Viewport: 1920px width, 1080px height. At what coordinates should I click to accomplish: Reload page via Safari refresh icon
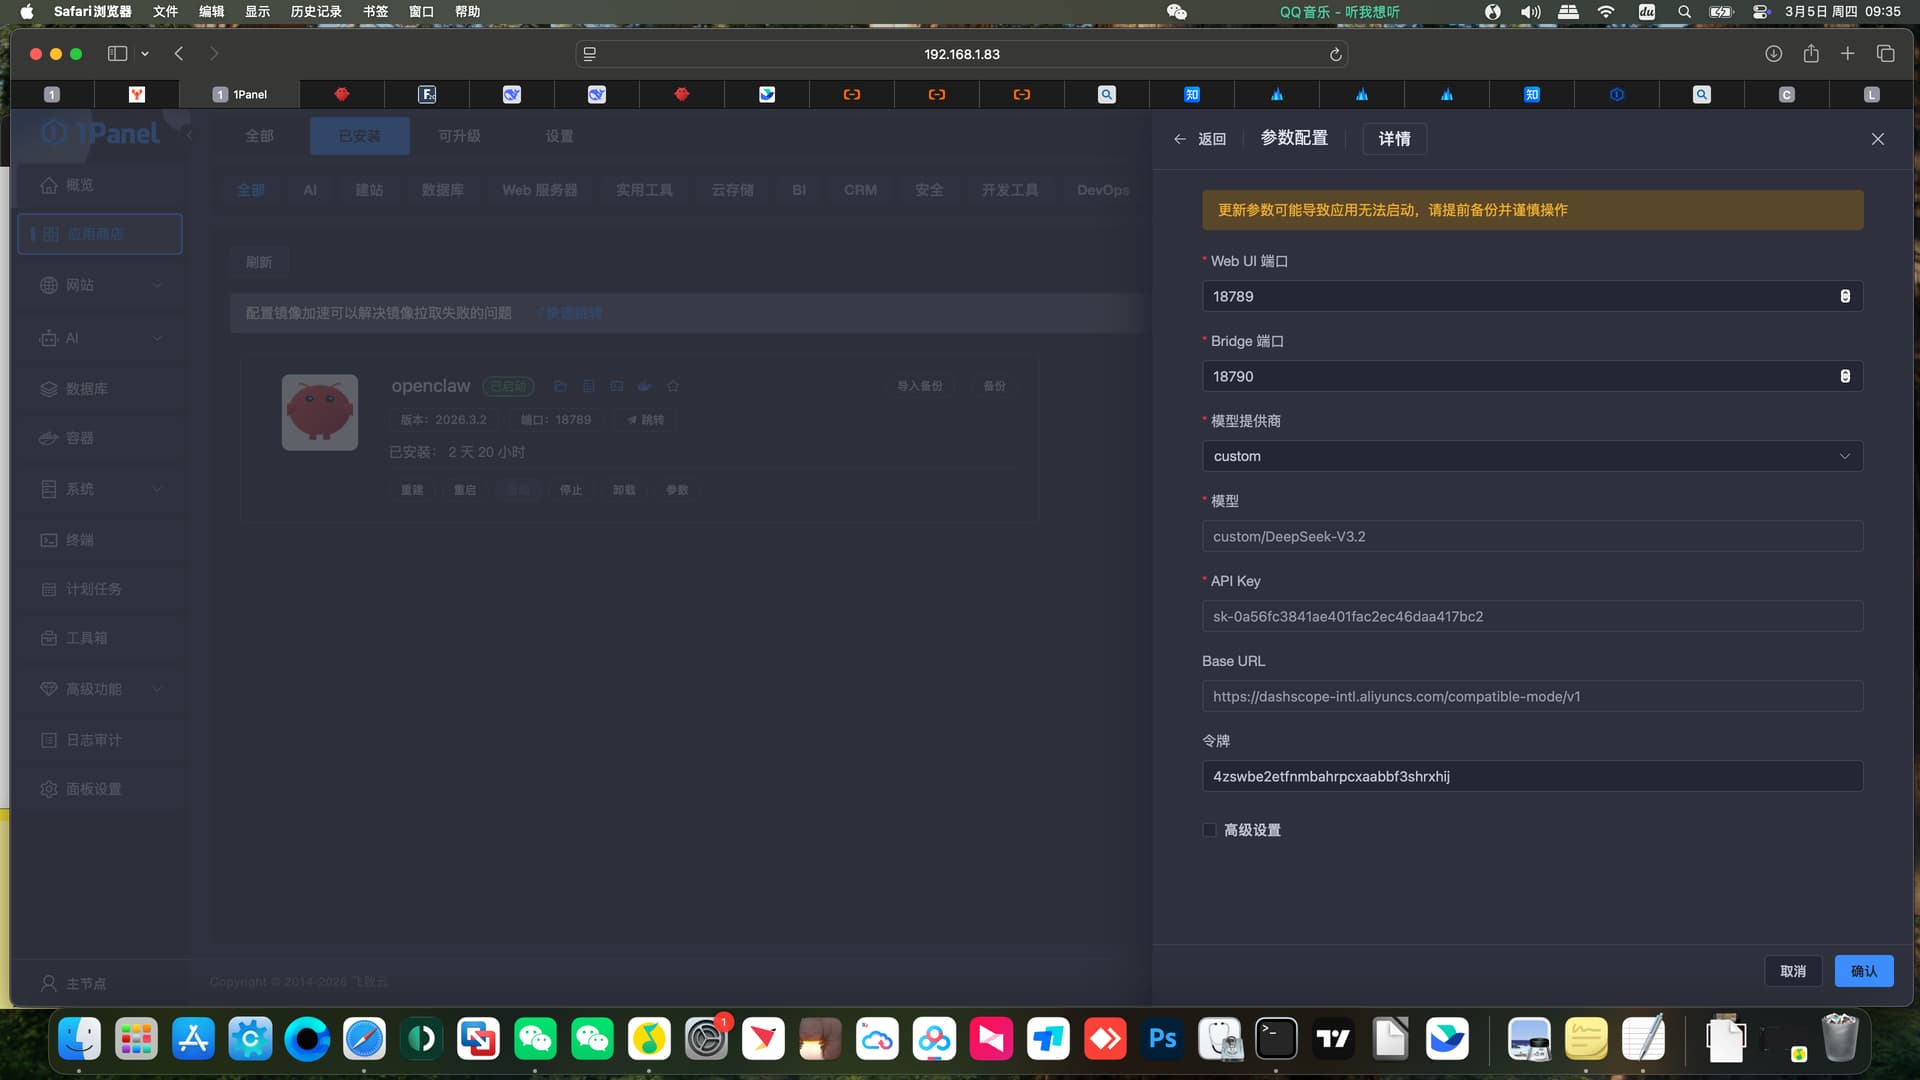pyautogui.click(x=1335, y=54)
